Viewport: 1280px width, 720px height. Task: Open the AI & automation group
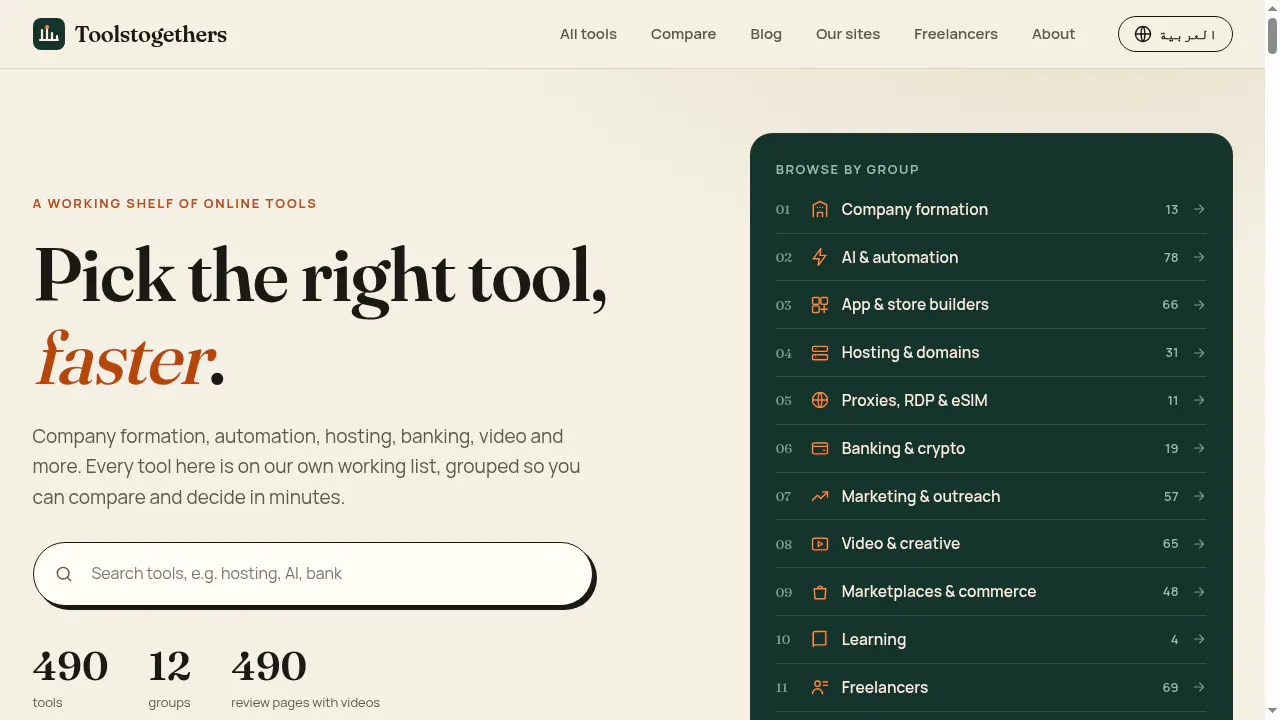991,257
